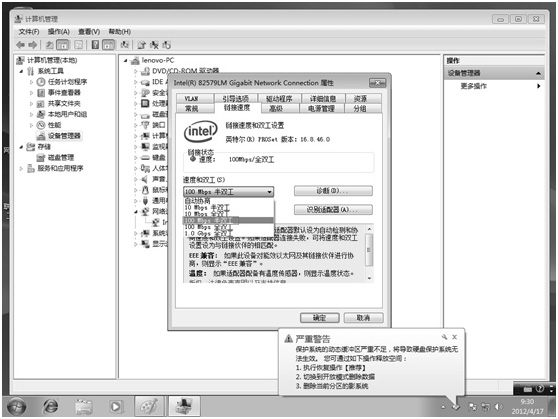558x419 pixels.
Task: Open the 速度和双工 dropdown arrow
Action: 269,192
